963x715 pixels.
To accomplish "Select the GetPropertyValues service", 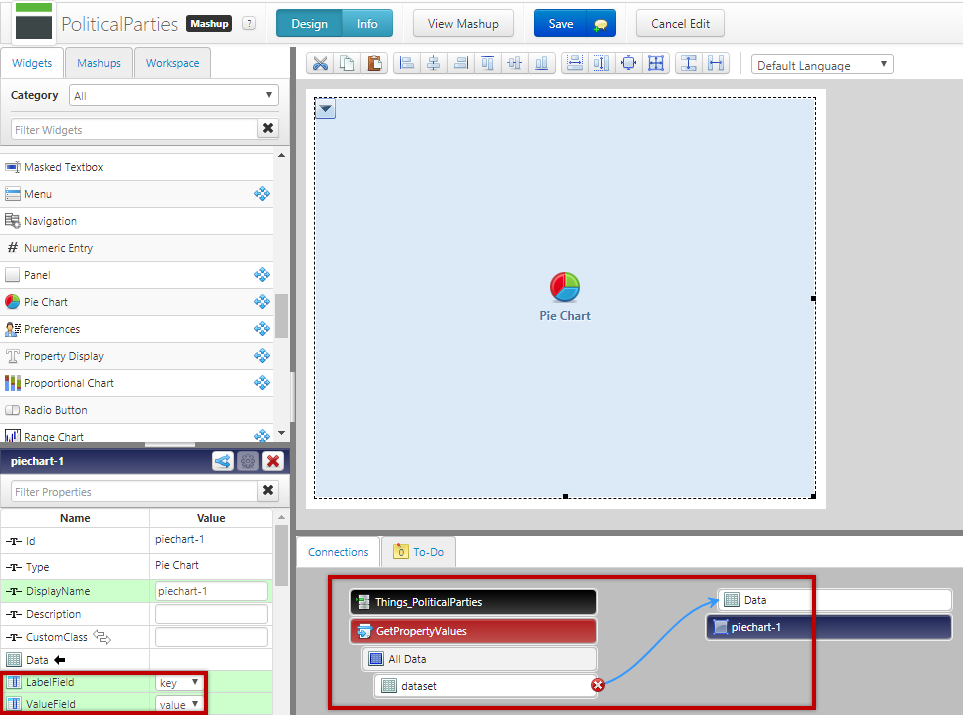I will click(x=473, y=631).
